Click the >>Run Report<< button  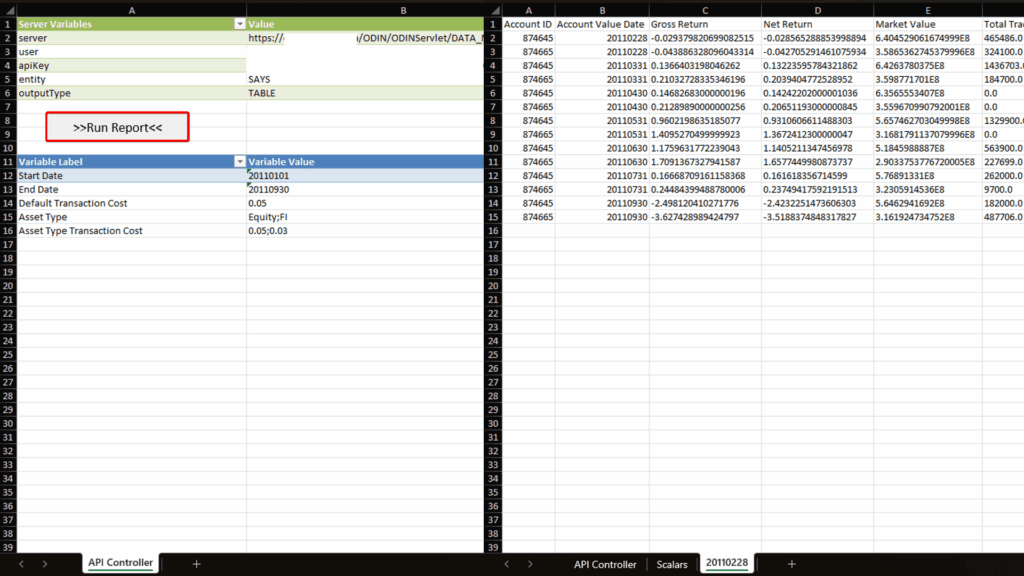tap(117, 128)
